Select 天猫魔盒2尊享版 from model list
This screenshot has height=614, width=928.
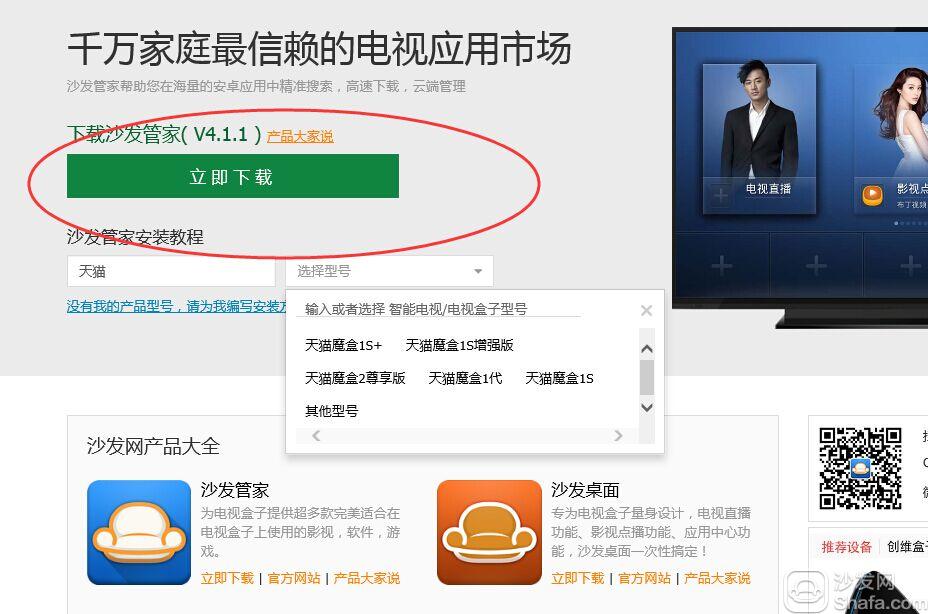click(355, 378)
